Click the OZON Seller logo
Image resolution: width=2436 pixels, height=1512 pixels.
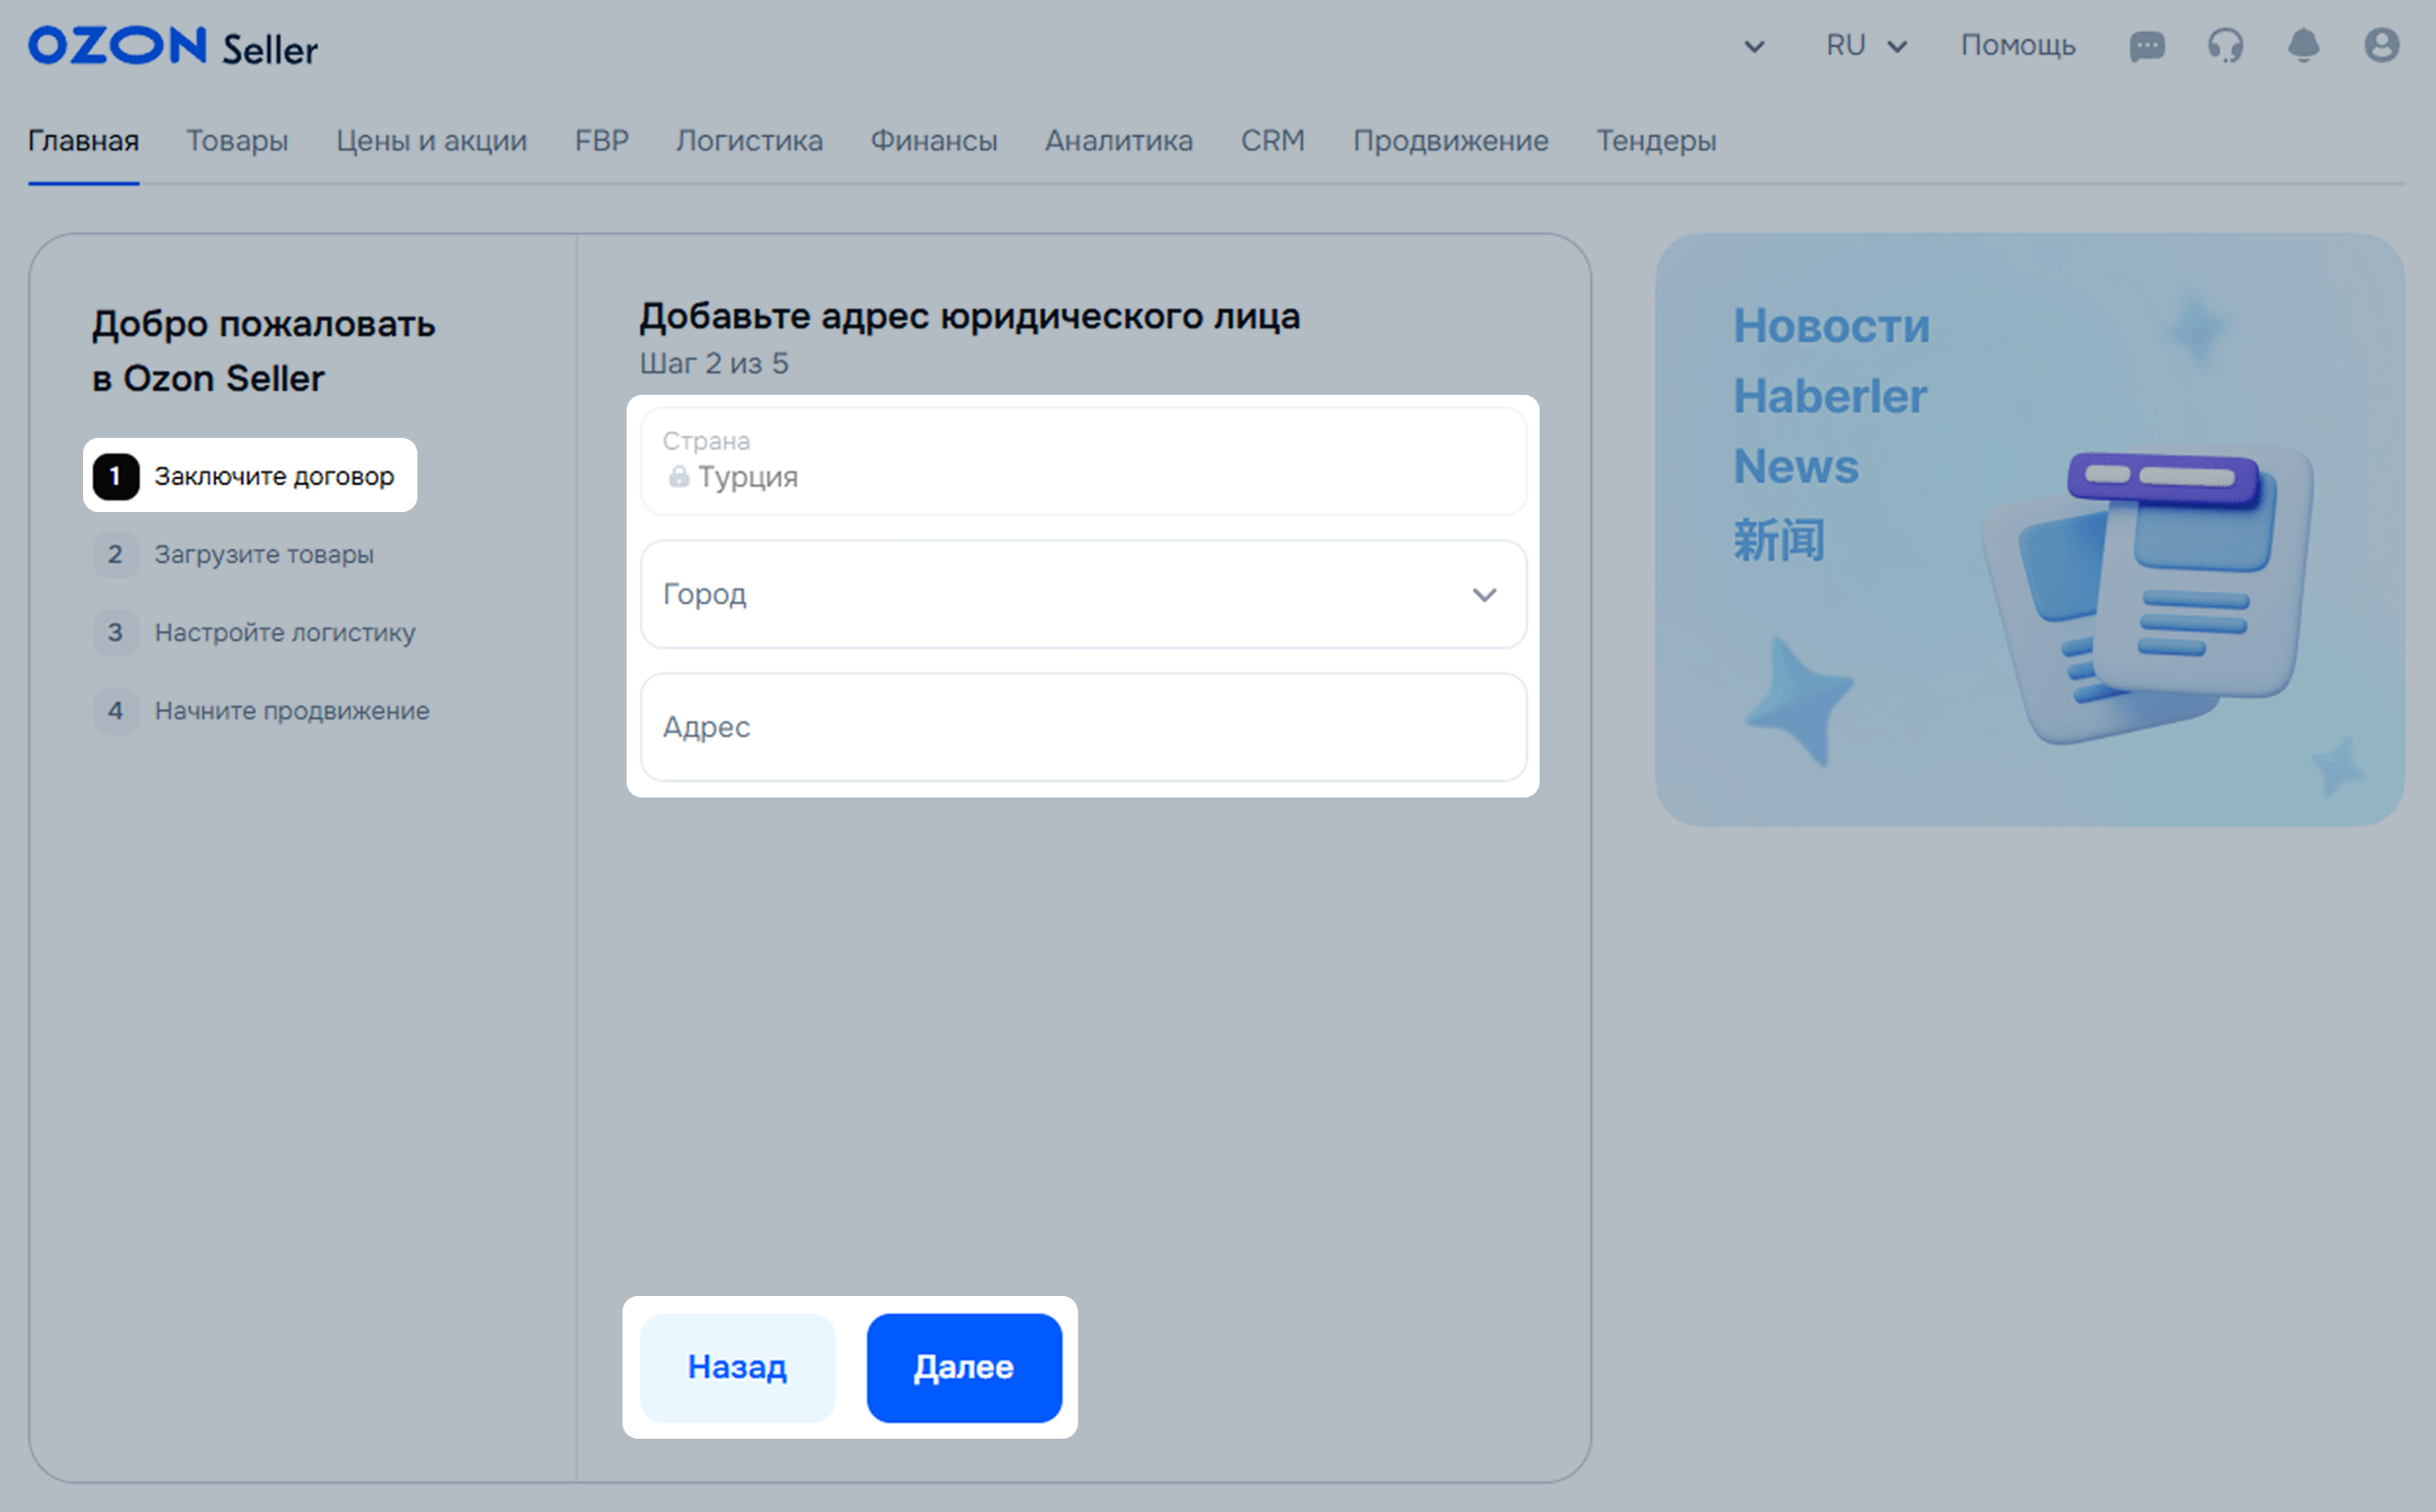coord(173,47)
